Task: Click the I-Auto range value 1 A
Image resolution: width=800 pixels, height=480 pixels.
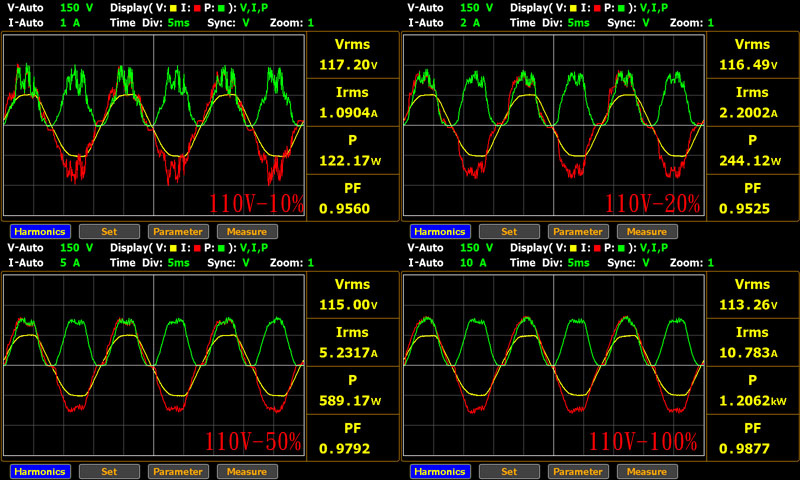Action: pos(70,23)
